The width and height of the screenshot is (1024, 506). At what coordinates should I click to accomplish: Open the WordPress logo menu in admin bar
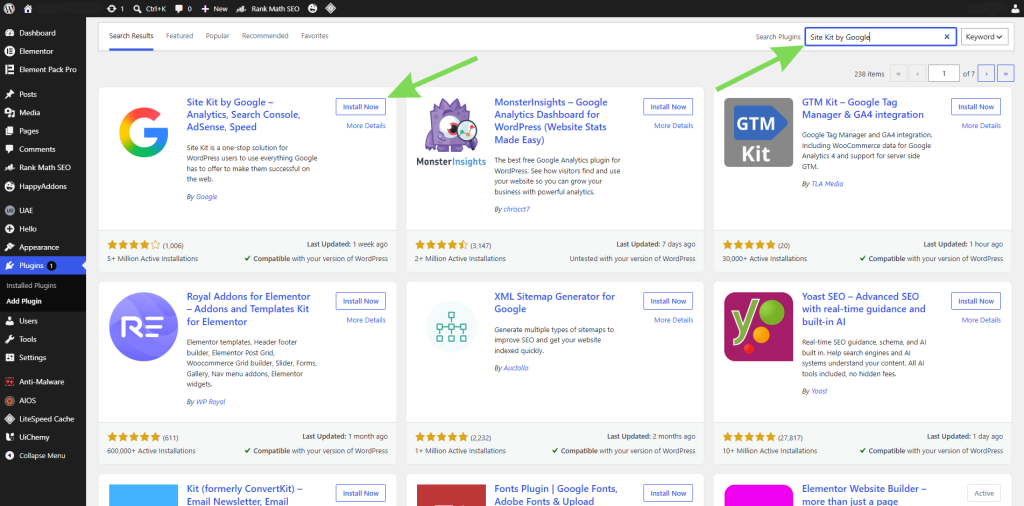click(9, 9)
